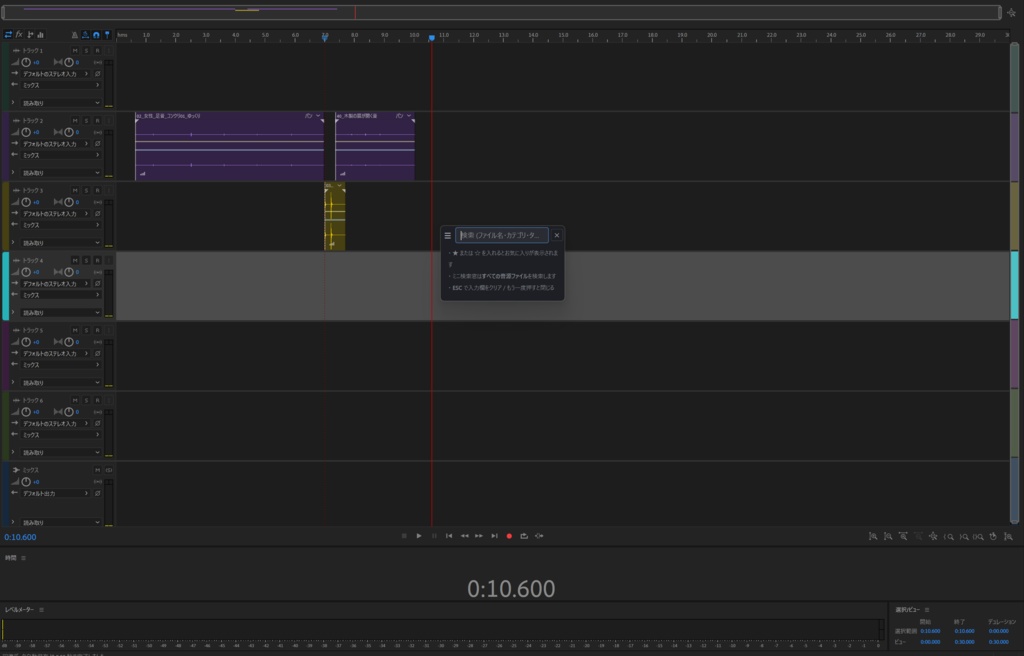Click Zoom In (Amplitude) icon
Image resolution: width=1024 pixels, height=656 pixels.
(x=872, y=536)
